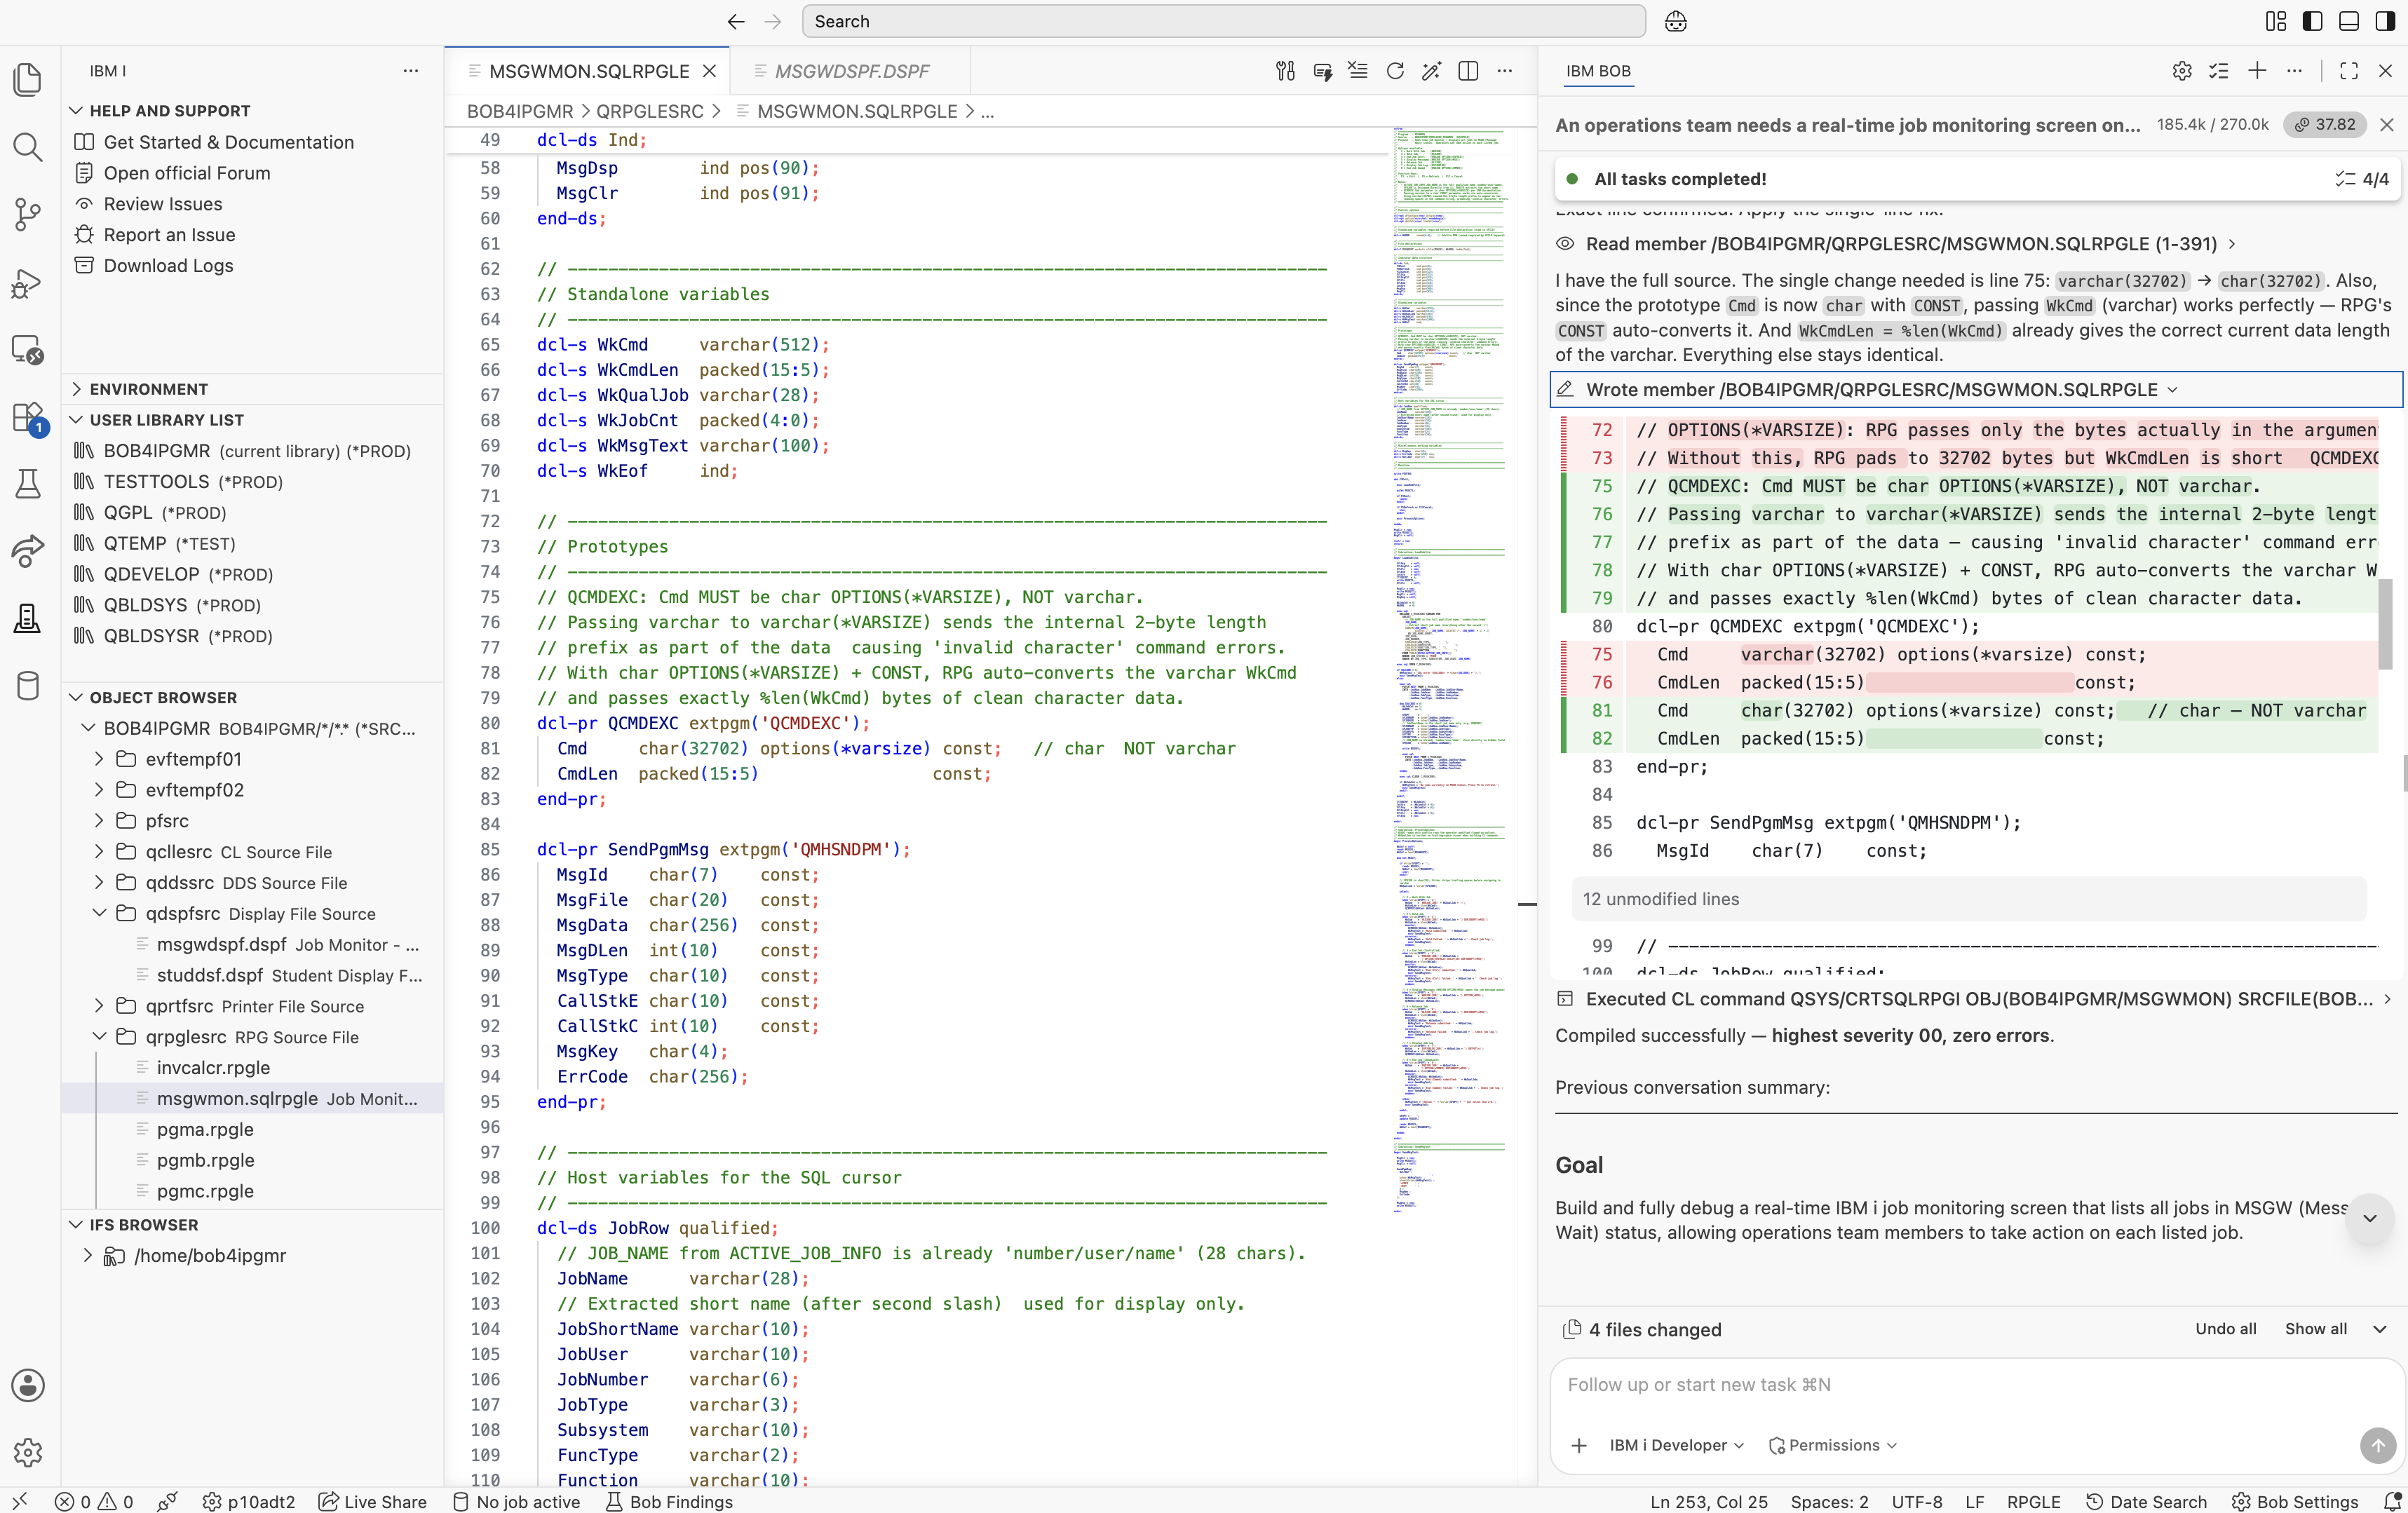Expand qcllesrc CL Source File
This screenshot has width=2408, height=1513.
99,851
